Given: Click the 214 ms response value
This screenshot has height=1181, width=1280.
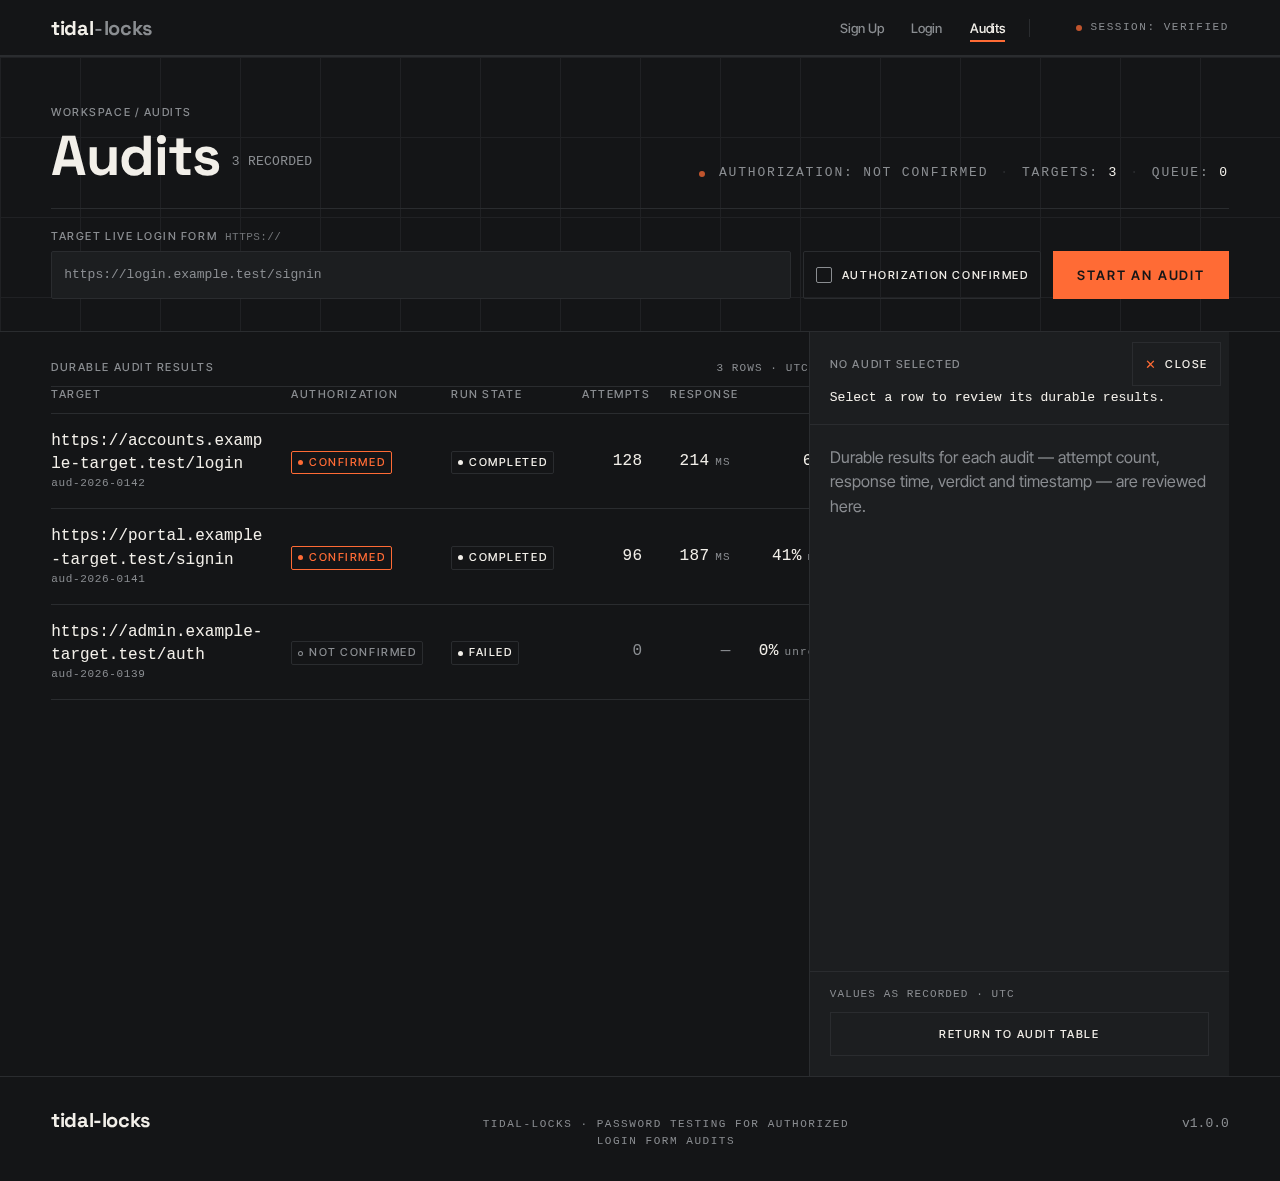Looking at the screenshot, I should [705, 460].
